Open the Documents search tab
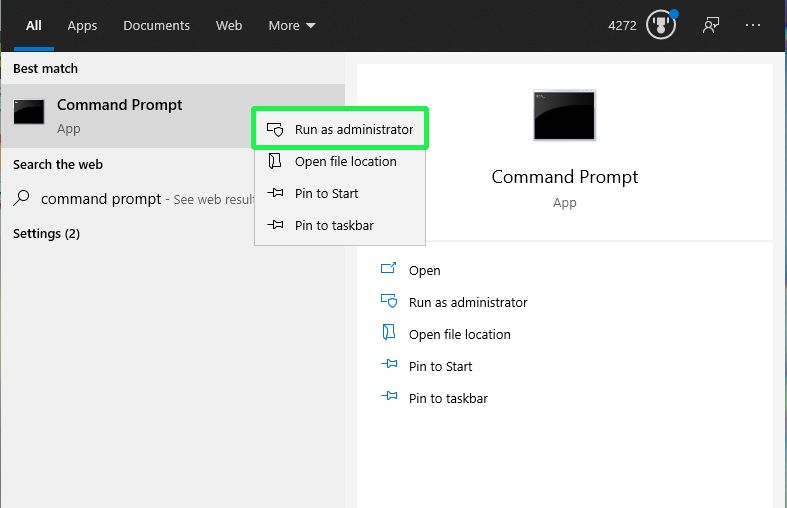Screen dimensions: 787x508 (x=156, y=26)
